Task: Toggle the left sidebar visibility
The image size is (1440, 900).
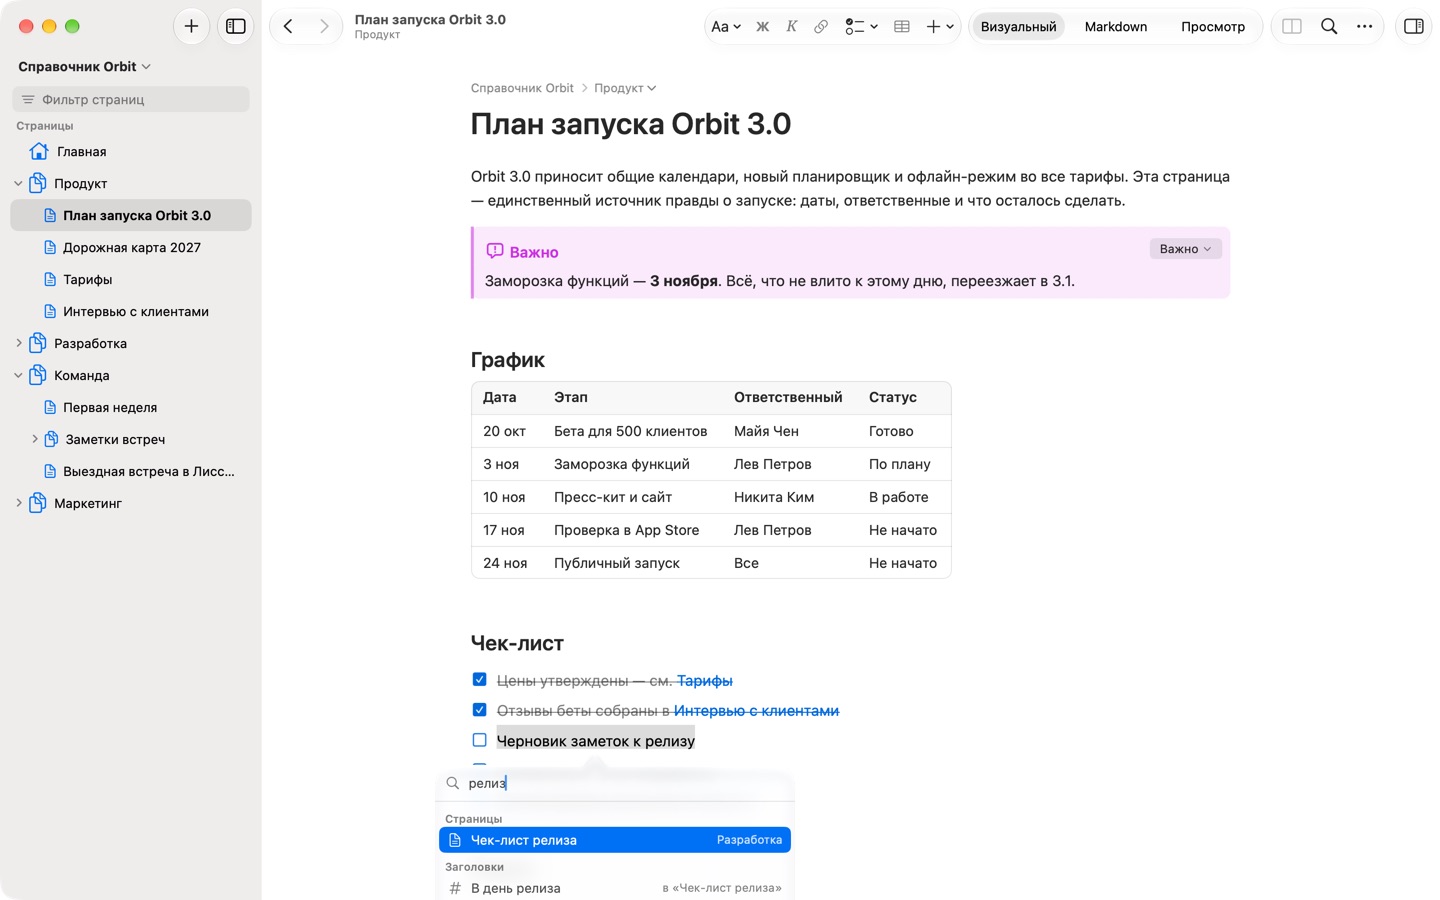Action: [236, 26]
